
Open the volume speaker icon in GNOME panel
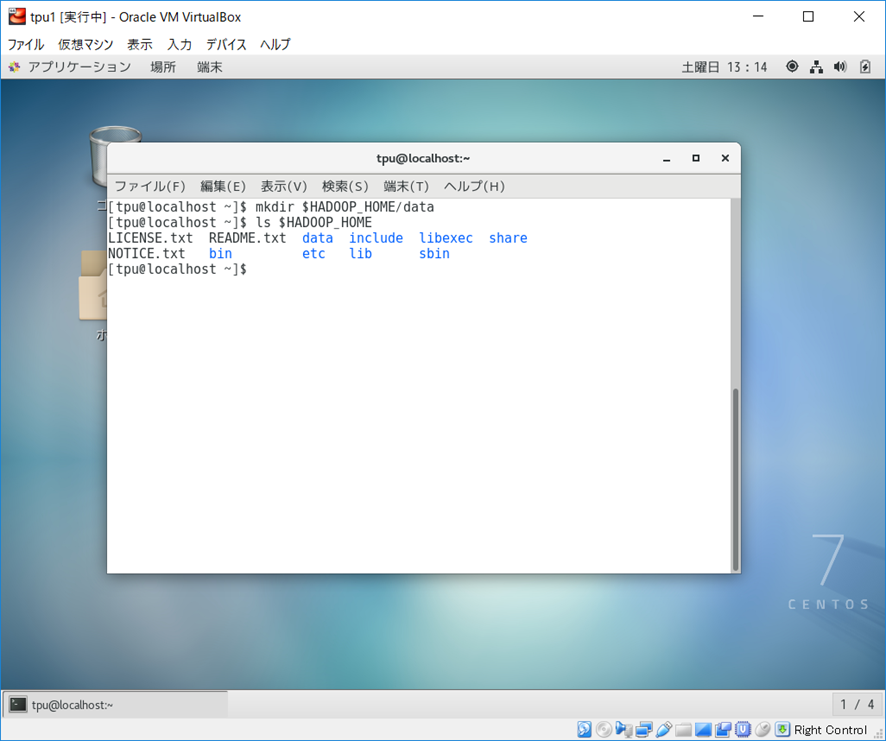[839, 67]
